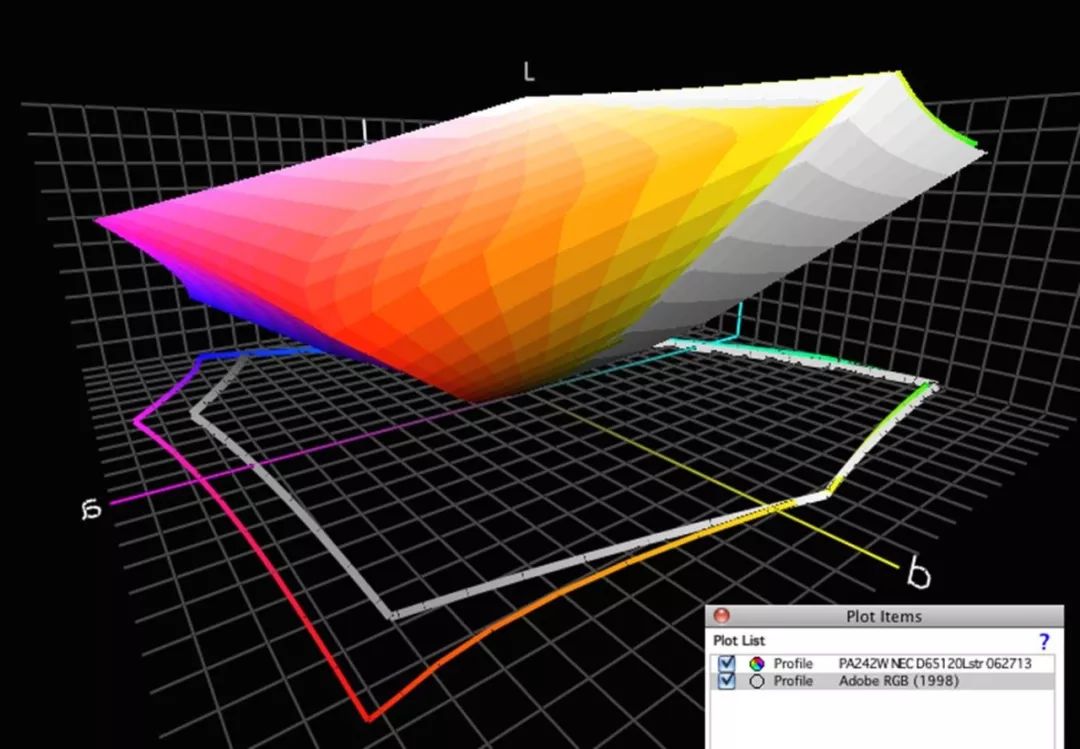Click the empty area of the Plot List box
This screenshot has width=1080, height=749.
[x=883, y=719]
